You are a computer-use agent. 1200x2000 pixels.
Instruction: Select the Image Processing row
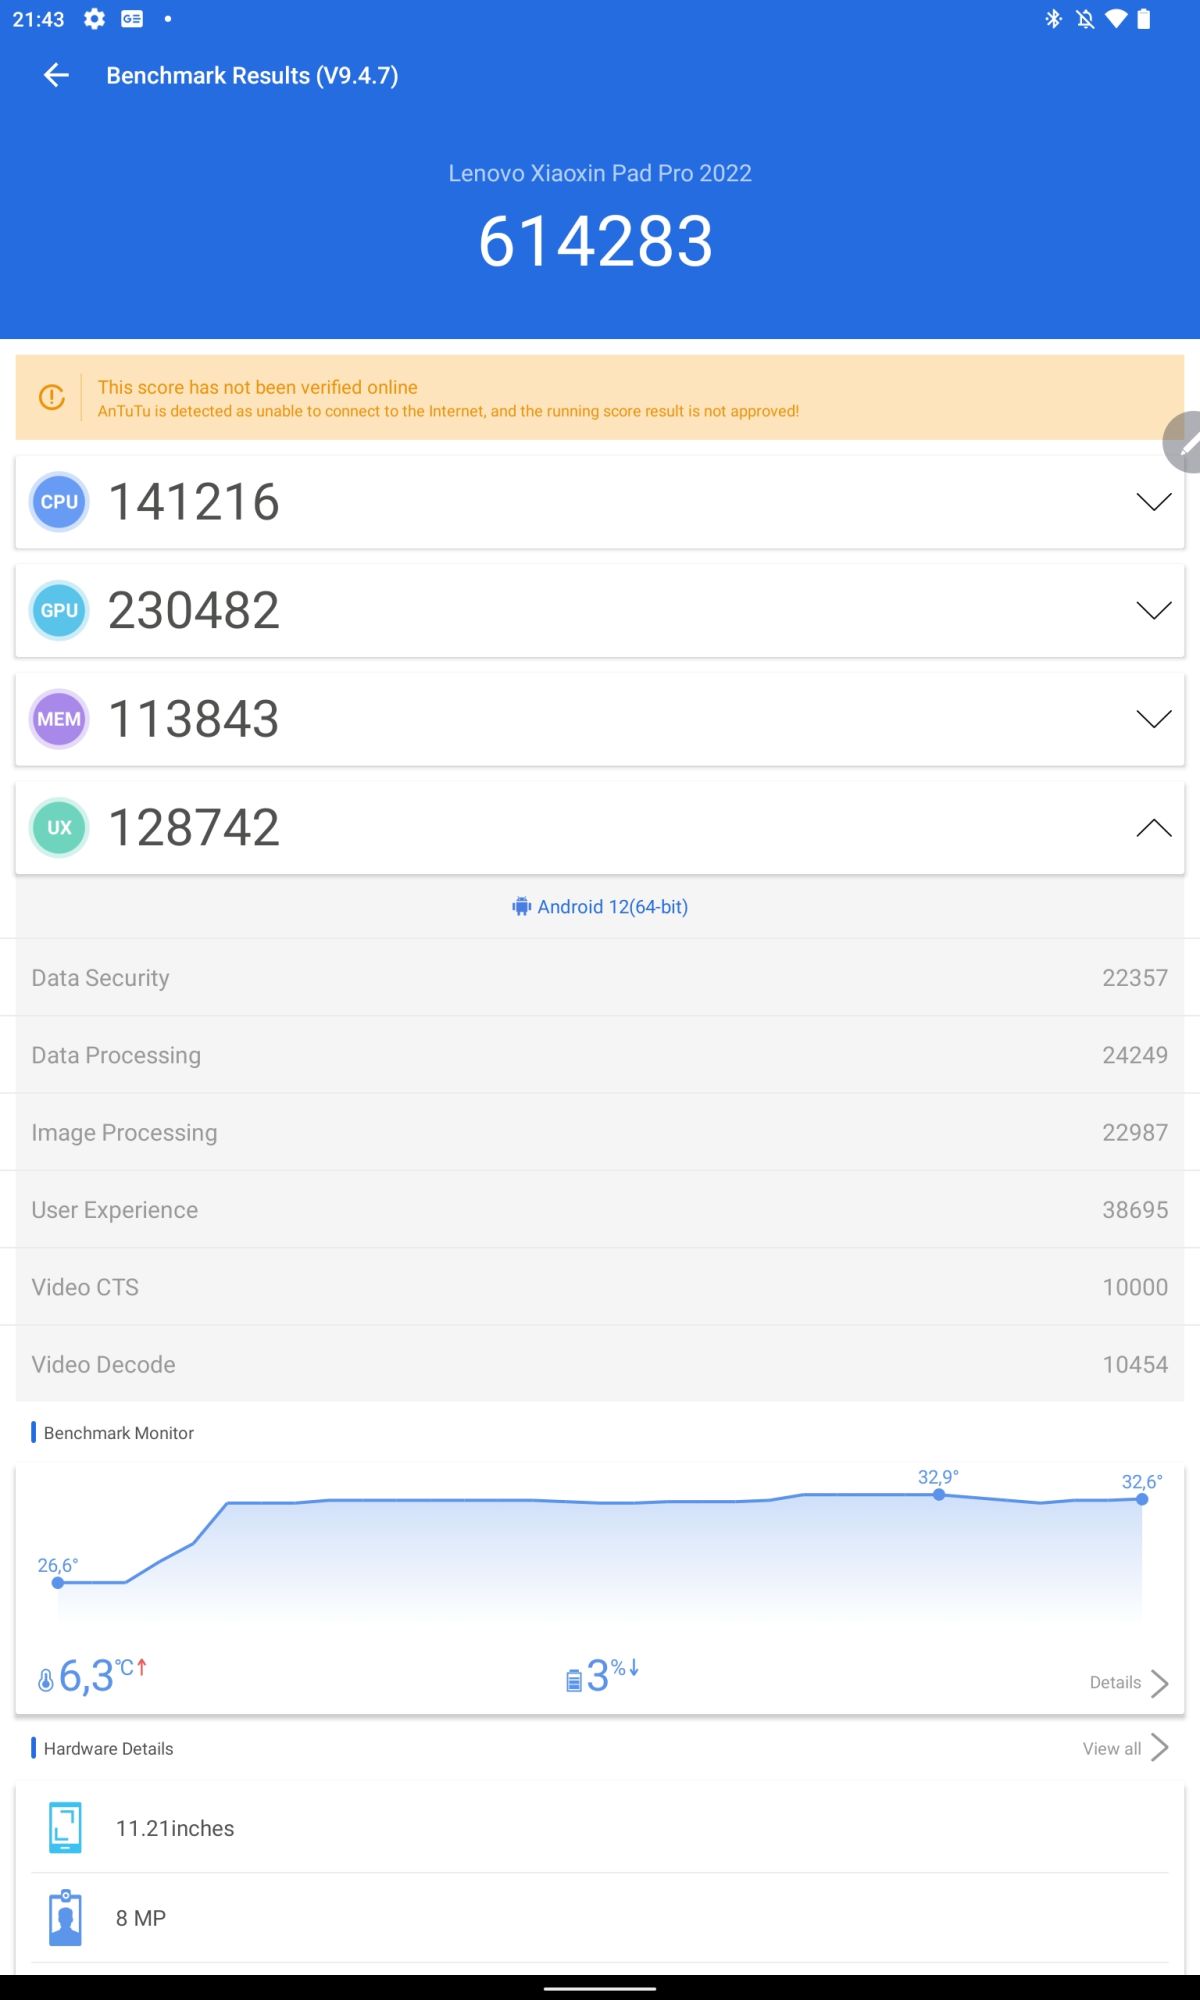click(600, 1132)
